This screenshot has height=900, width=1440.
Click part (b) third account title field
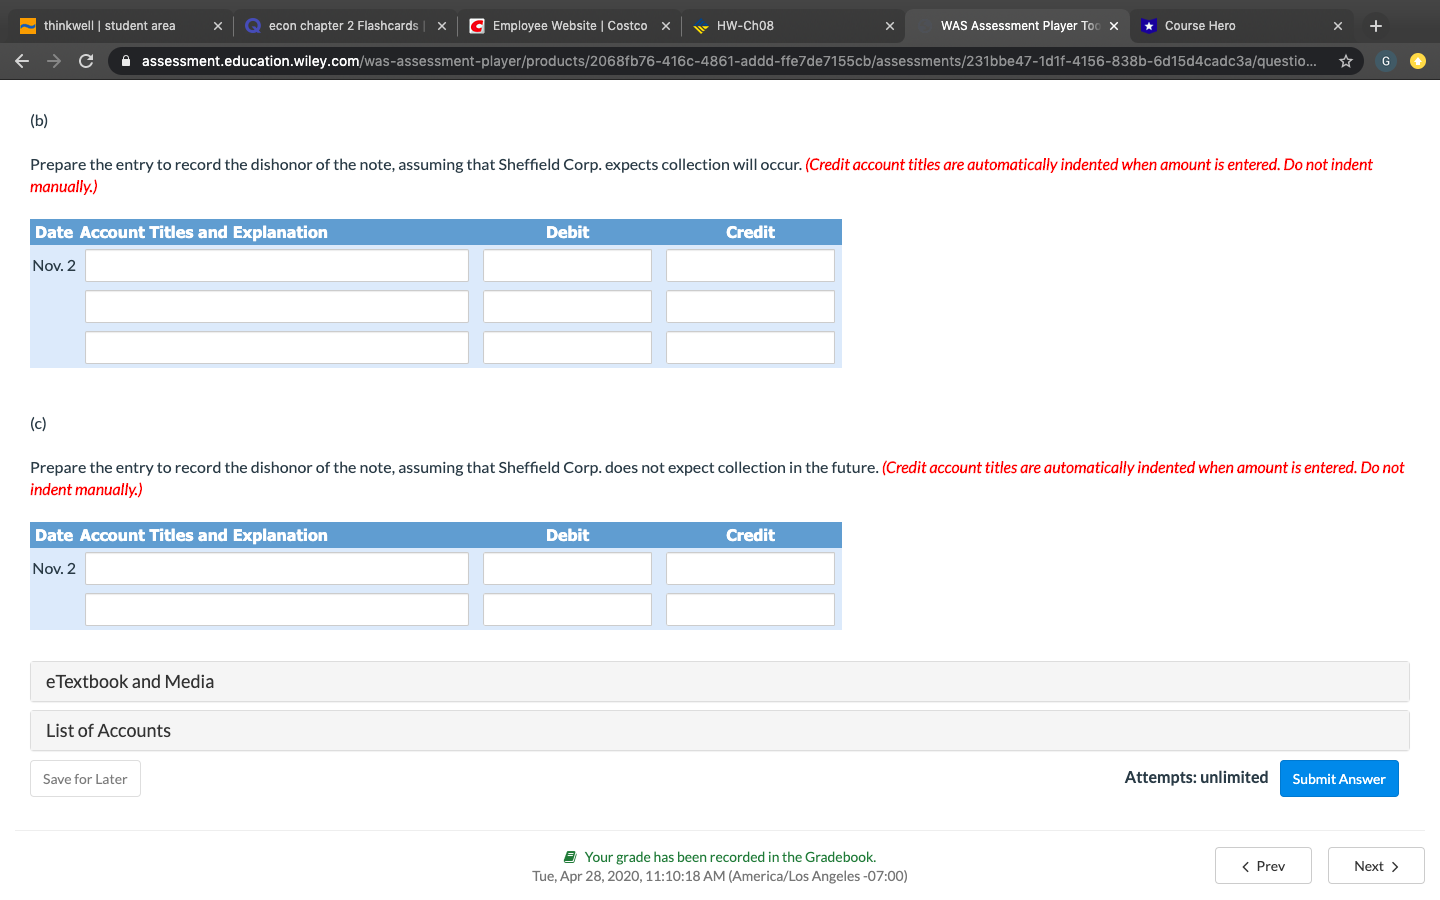click(277, 348)
